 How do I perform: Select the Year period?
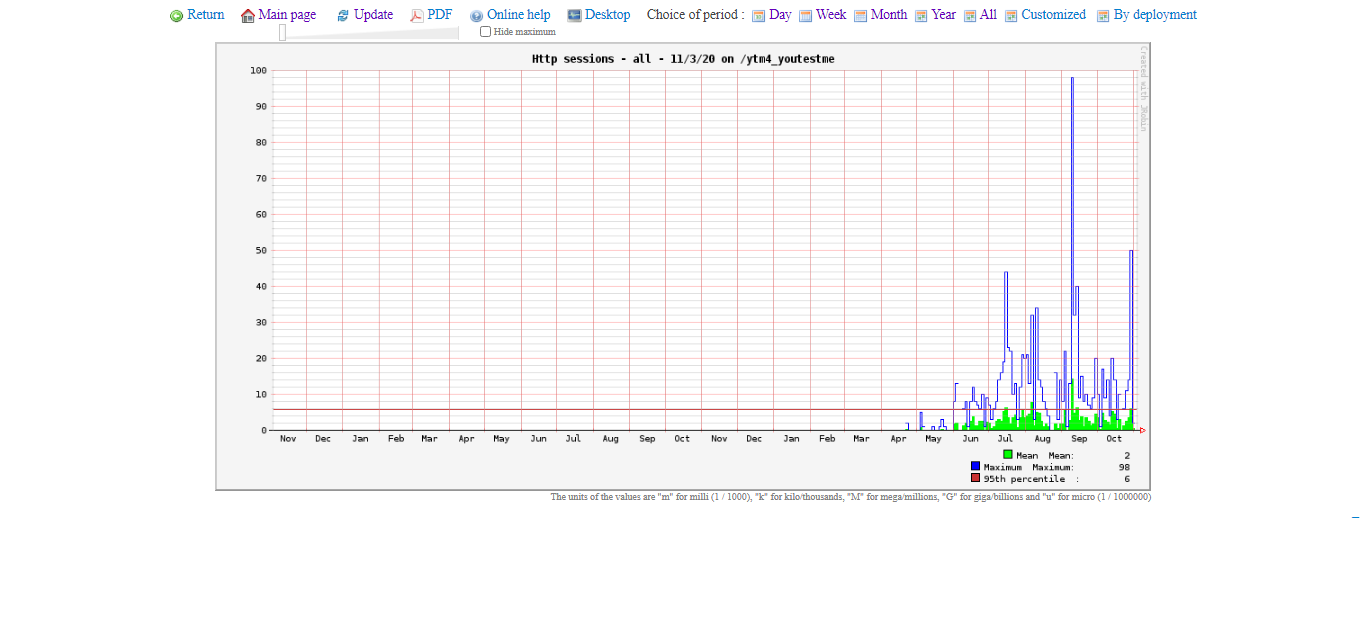943,15
